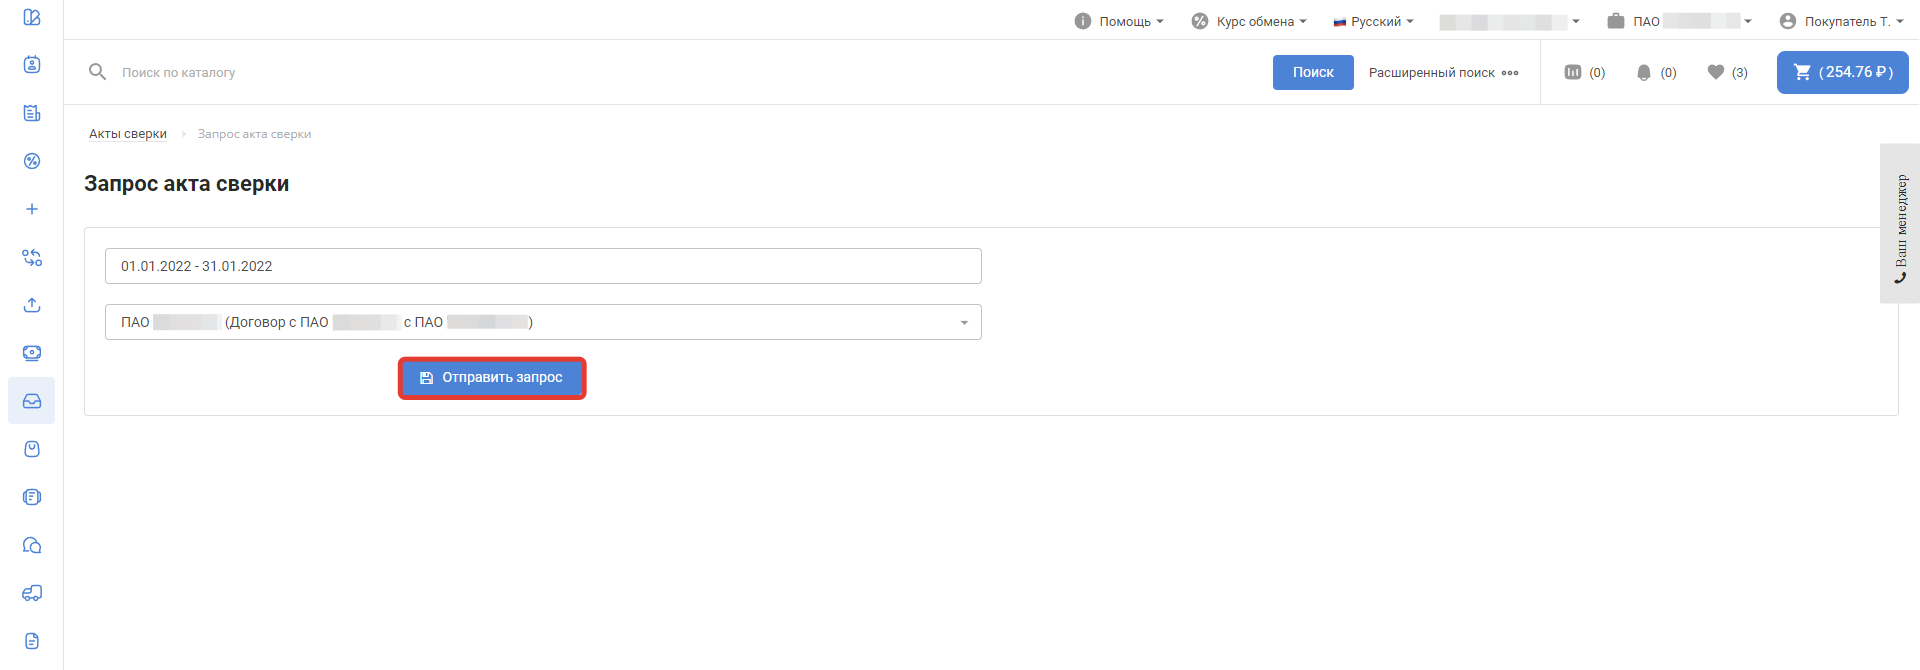Click the date range input field
1920x670 pixels.
pos(543,266)
